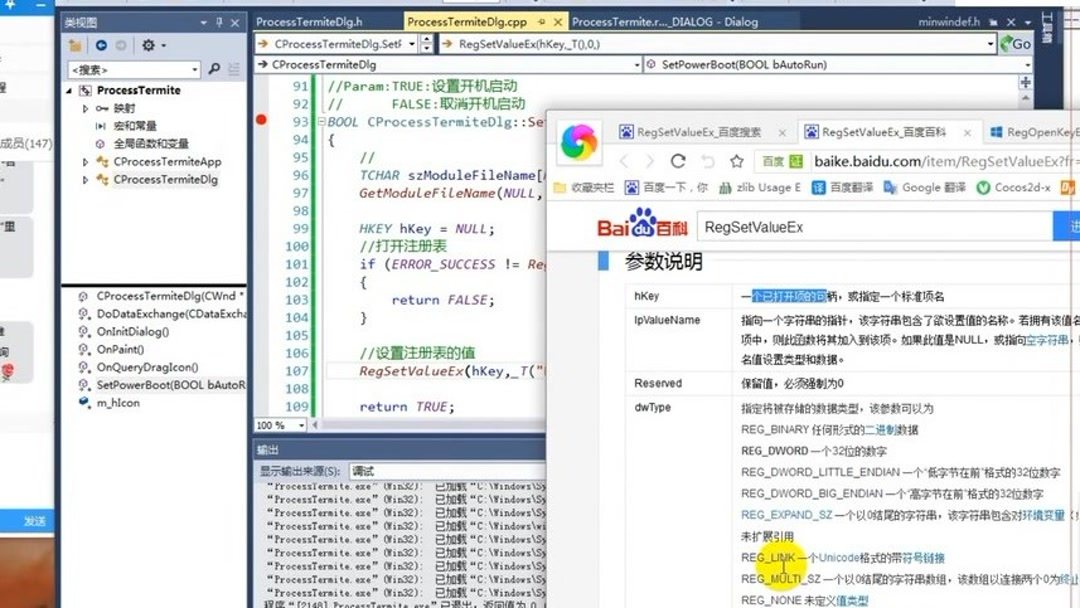This screenshot has height=608, width=1080.
Task: Click the back navigation arrow in Class View
Action: (x=101, y=45)
